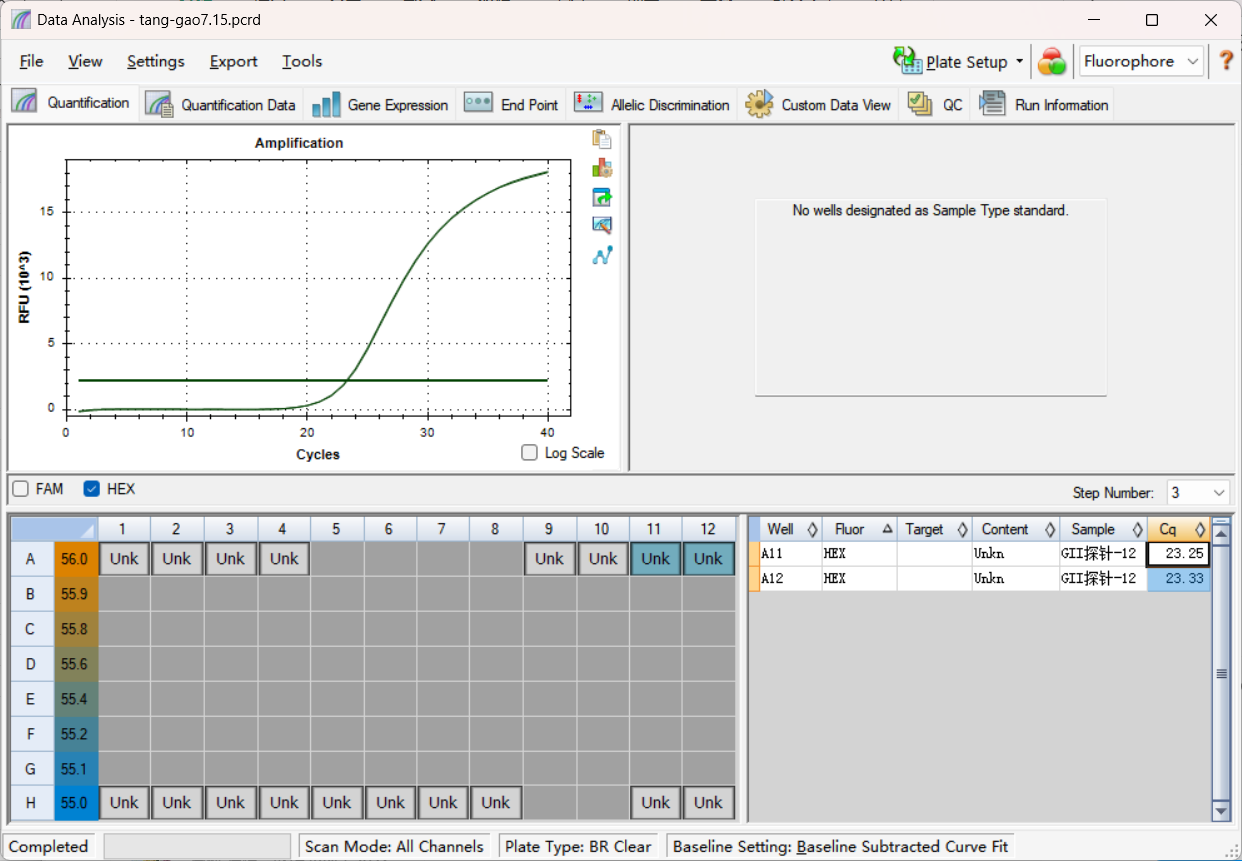This screenshot has width=1242, height=861.
Task: Open the Step Number dropdown
Action: click(x=1198, y=492)
